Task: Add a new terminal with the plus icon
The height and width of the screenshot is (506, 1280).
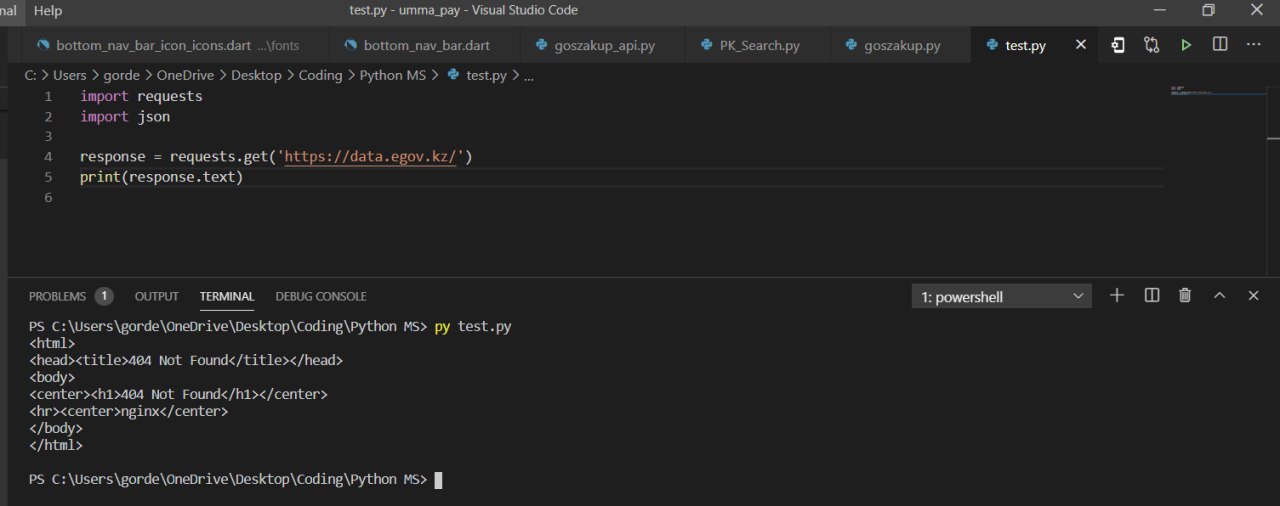Action: coord(1117,295)
